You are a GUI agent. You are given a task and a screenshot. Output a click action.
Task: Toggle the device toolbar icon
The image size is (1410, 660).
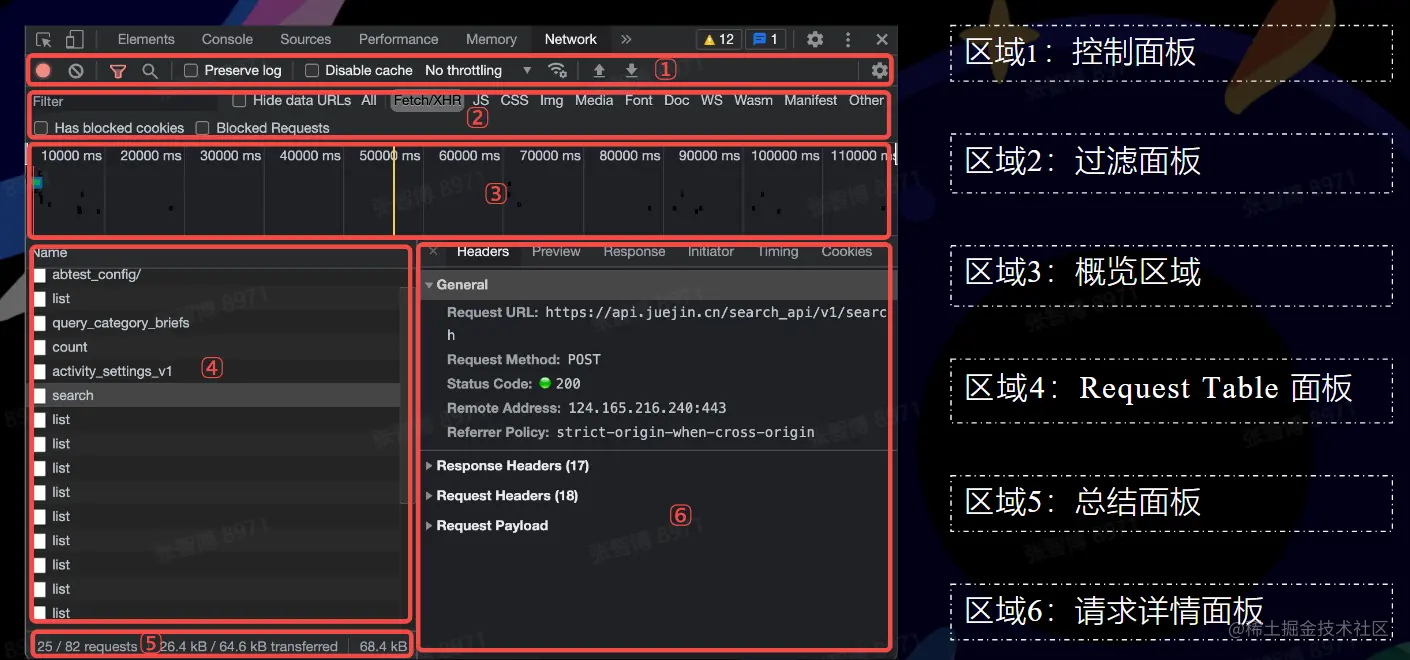74,39
